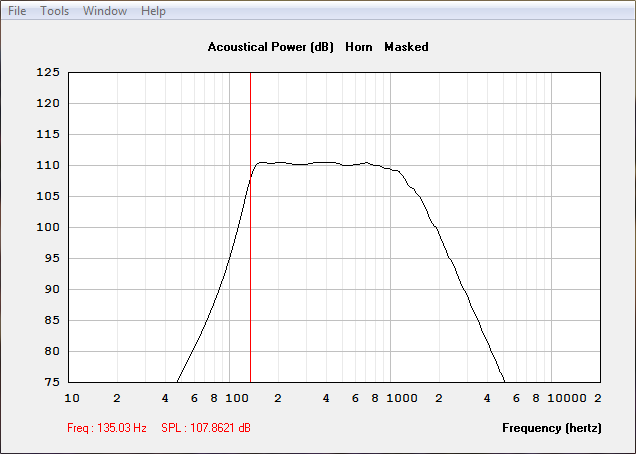Click the 100 x-axis label
The image size is (636, 454).
point(237,398)
